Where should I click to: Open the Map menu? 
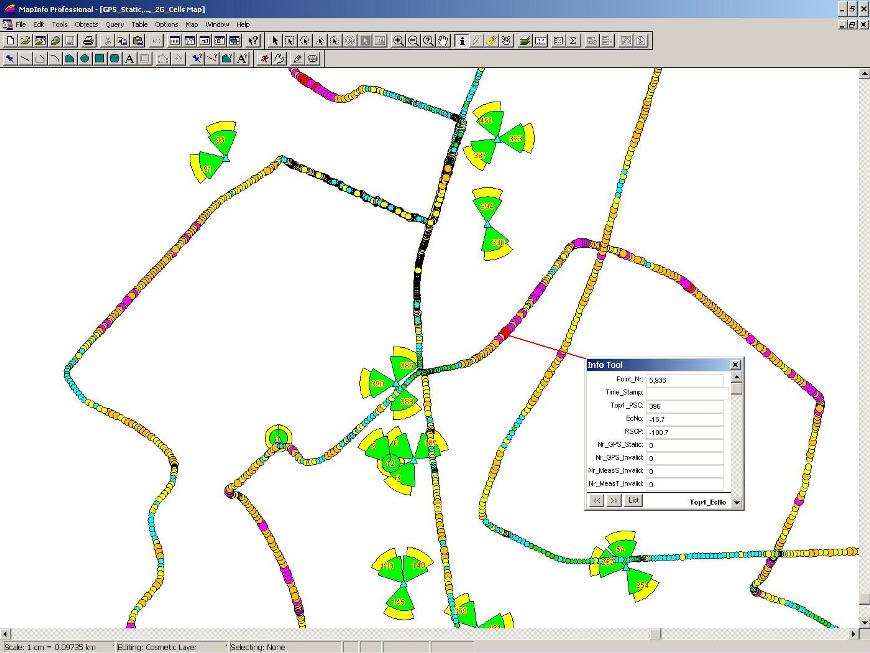tap(192, 24)
